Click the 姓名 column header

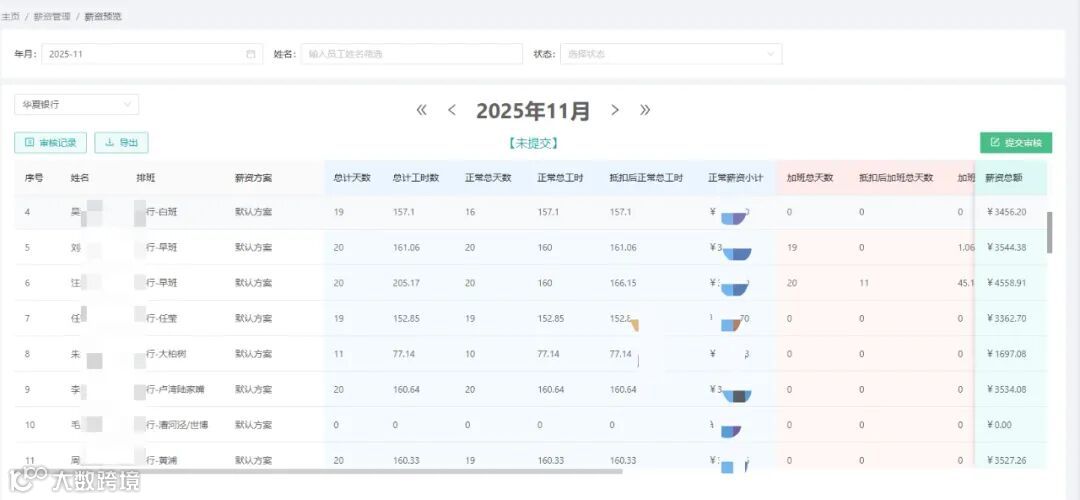point(79,178)
